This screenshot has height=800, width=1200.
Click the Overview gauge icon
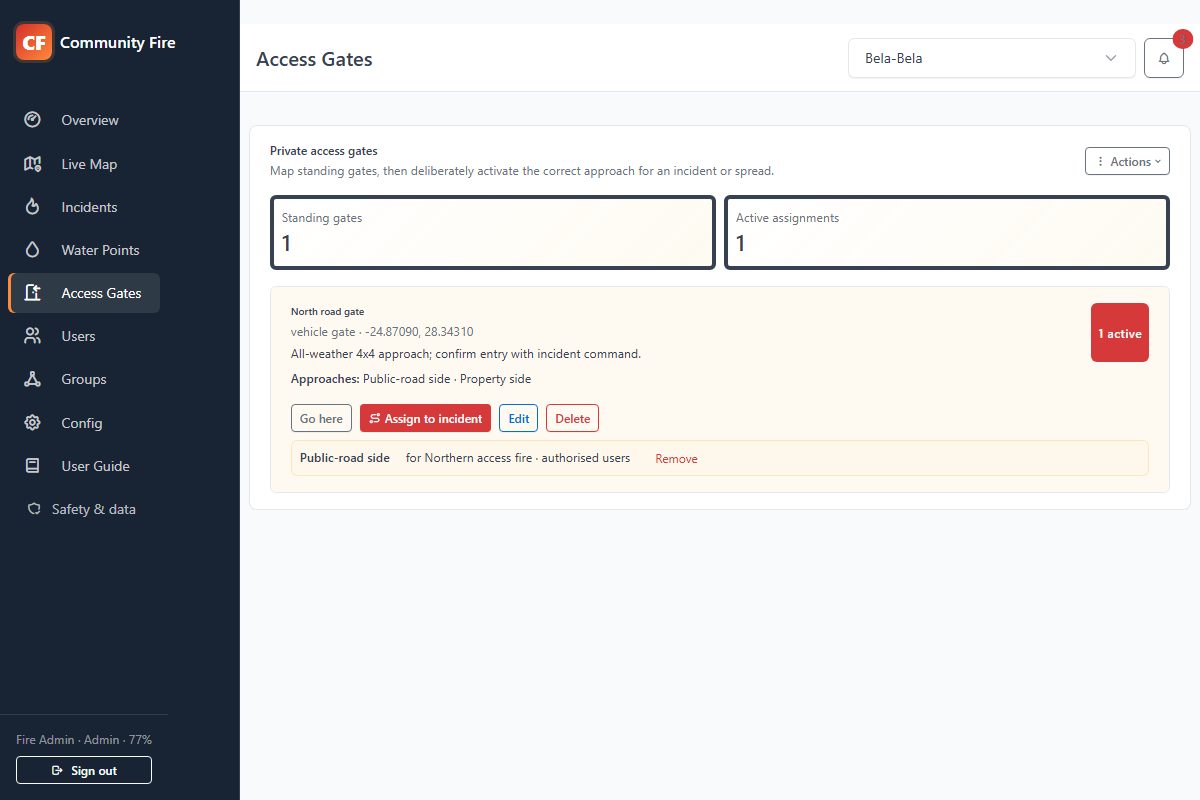32,120
